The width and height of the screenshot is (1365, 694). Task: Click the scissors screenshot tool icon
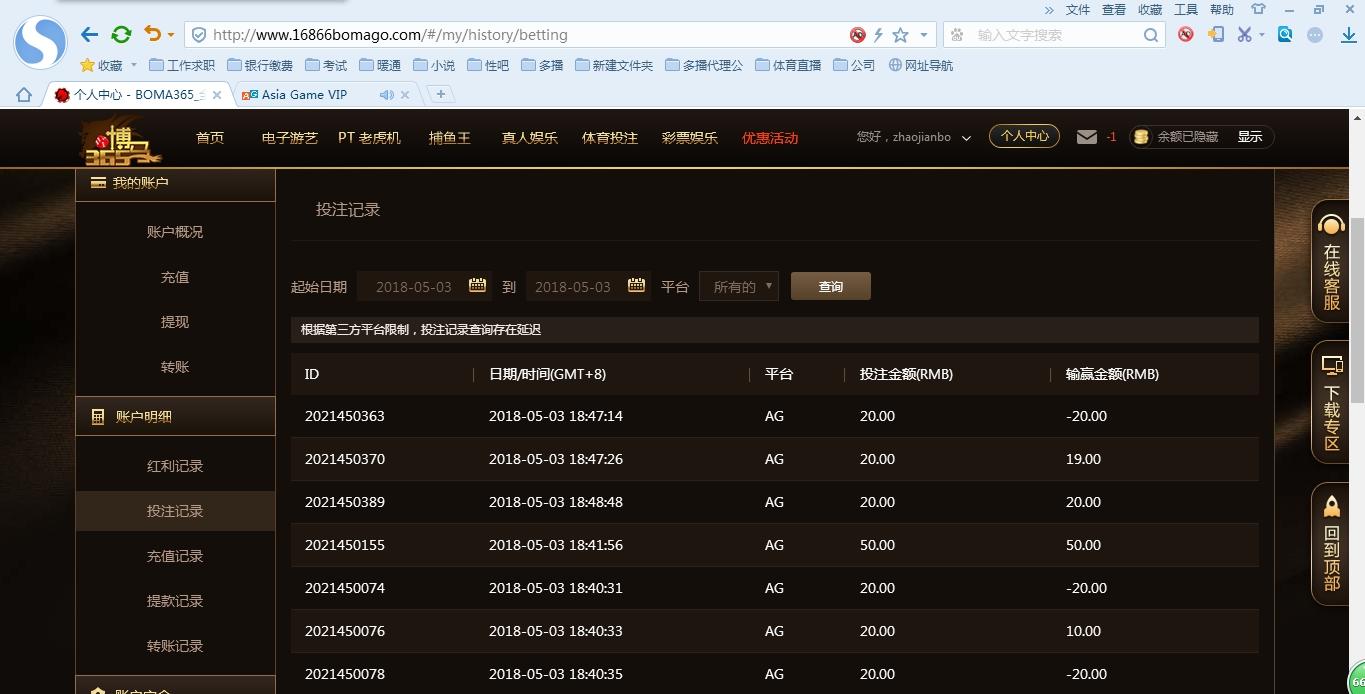tap(1244, 34)
